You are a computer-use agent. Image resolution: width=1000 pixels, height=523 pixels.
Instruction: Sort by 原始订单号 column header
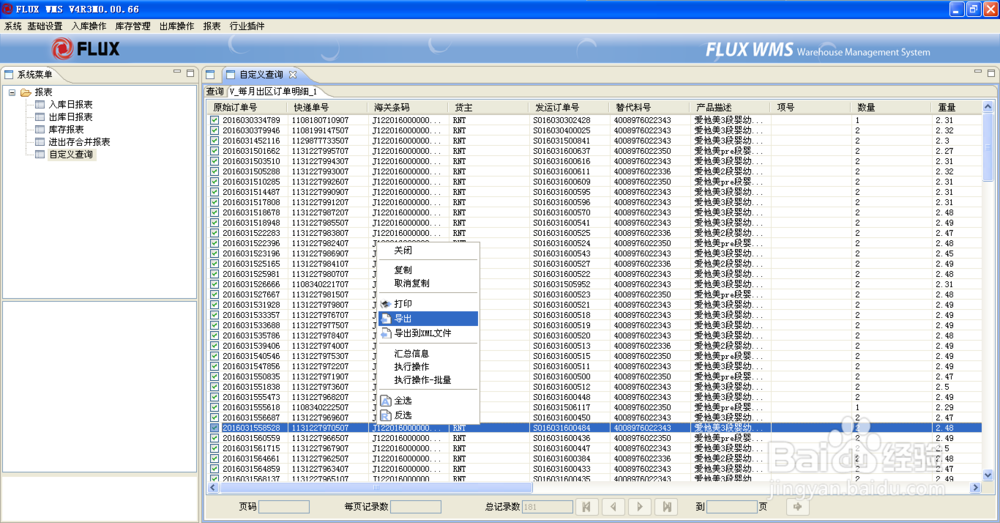pyautogui.click(x=249, y=107)
